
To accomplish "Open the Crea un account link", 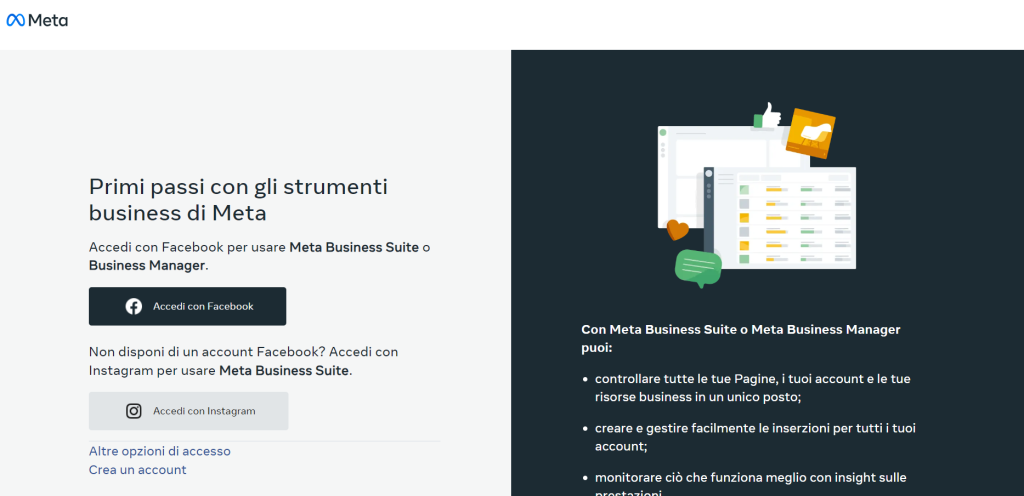I will click(137, 470).
